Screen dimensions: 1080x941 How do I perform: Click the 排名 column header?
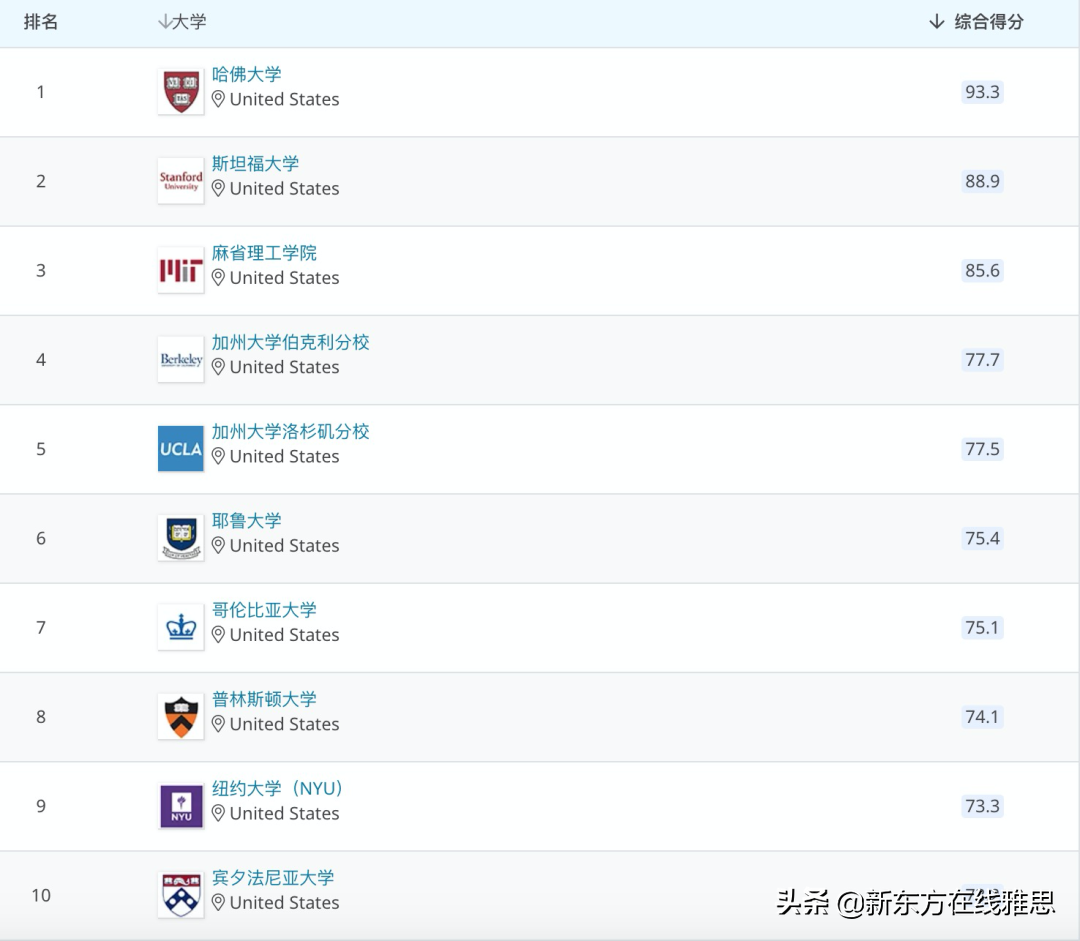point(41,20)
